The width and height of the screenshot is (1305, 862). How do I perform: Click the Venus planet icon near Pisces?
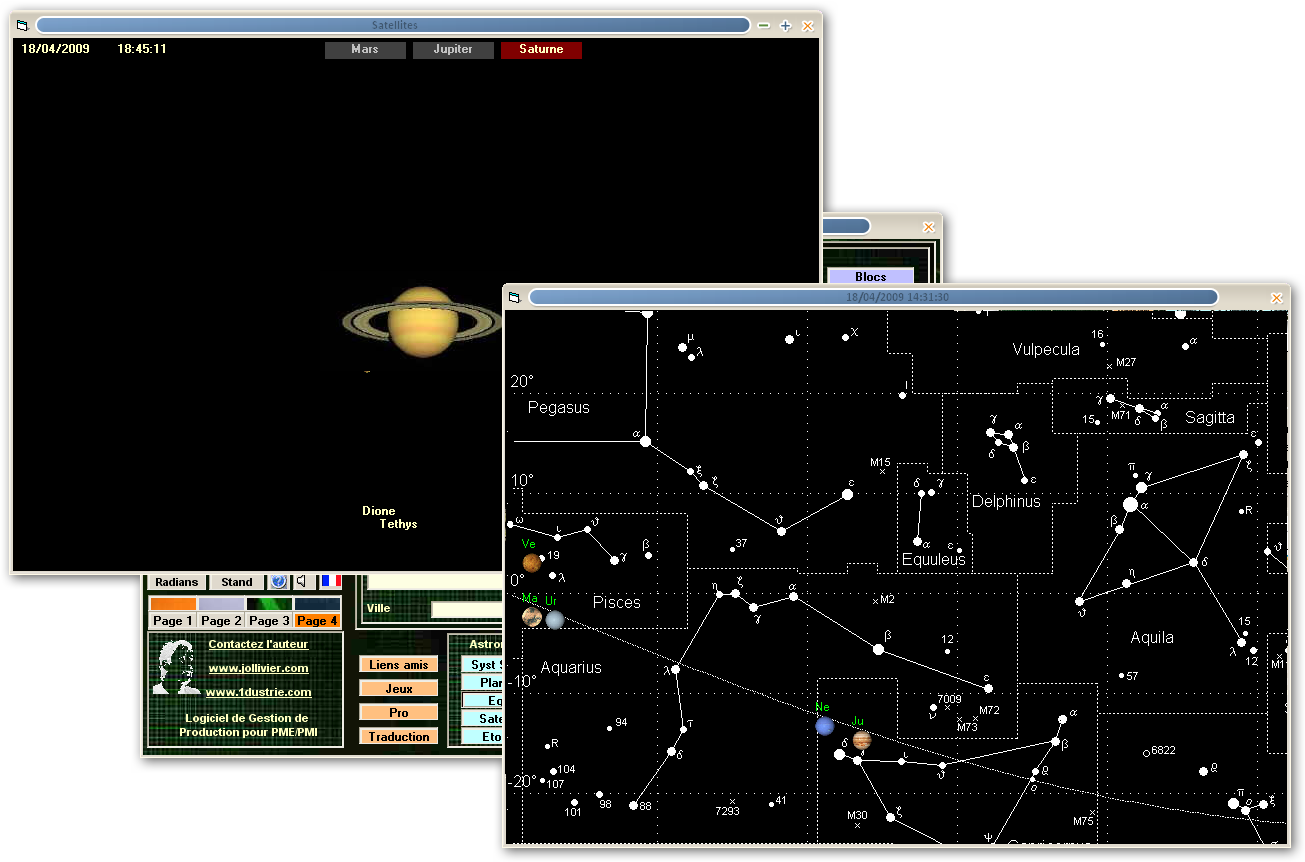pos(532,563)
